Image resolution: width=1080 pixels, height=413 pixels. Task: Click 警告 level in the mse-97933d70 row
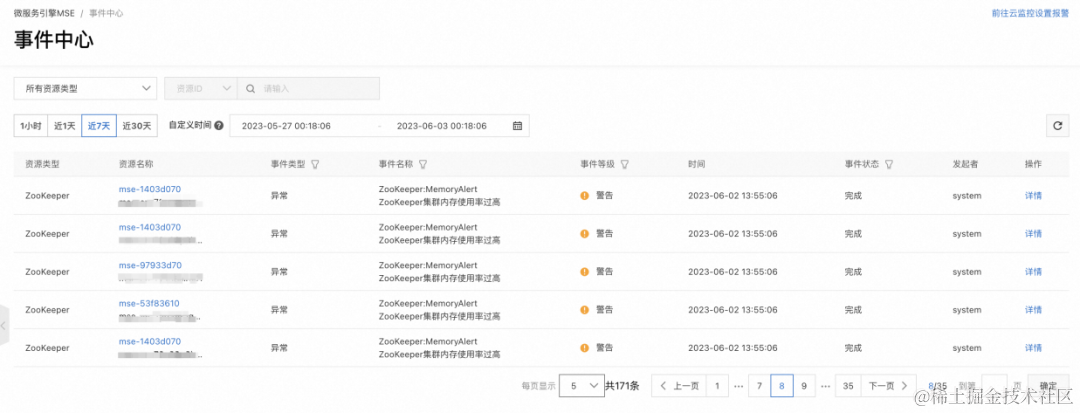(604, 272)
